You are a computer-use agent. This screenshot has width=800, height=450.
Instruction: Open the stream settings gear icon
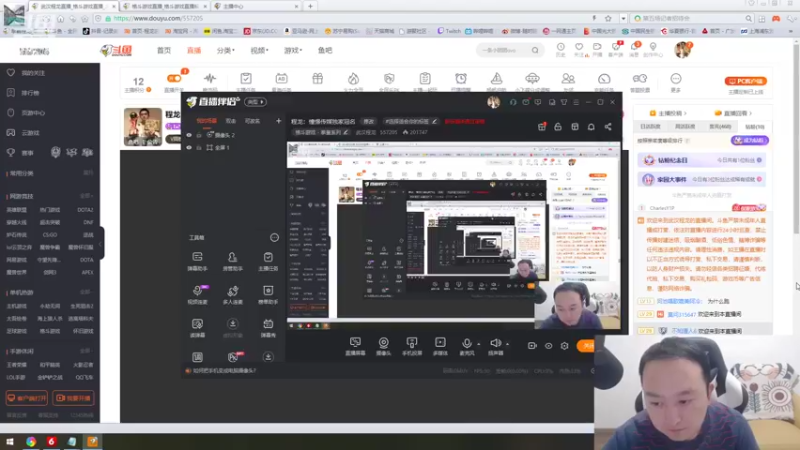[x=564, y=345]
